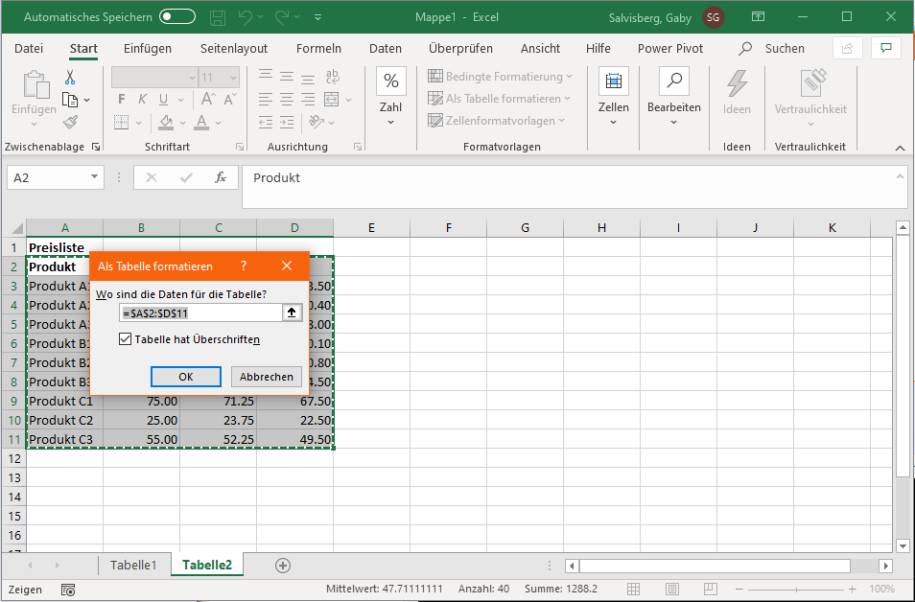915x602 pixels.
Task: Uncheck Tabelle hat Überschriften checkbox
Action: [x=125, y=339]
